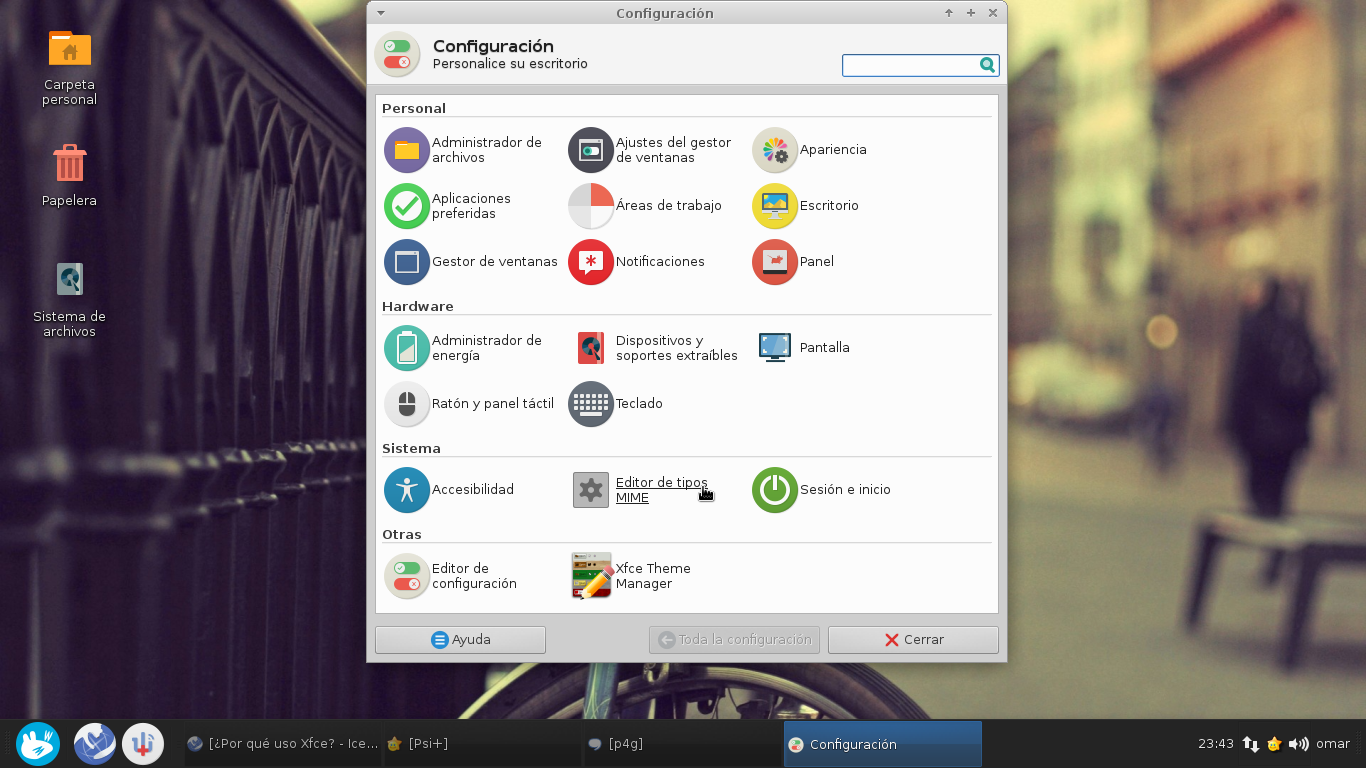1366x768 pixels.
Task: Switch to the [p4g] taskbar window
Action: coord(682,744)
